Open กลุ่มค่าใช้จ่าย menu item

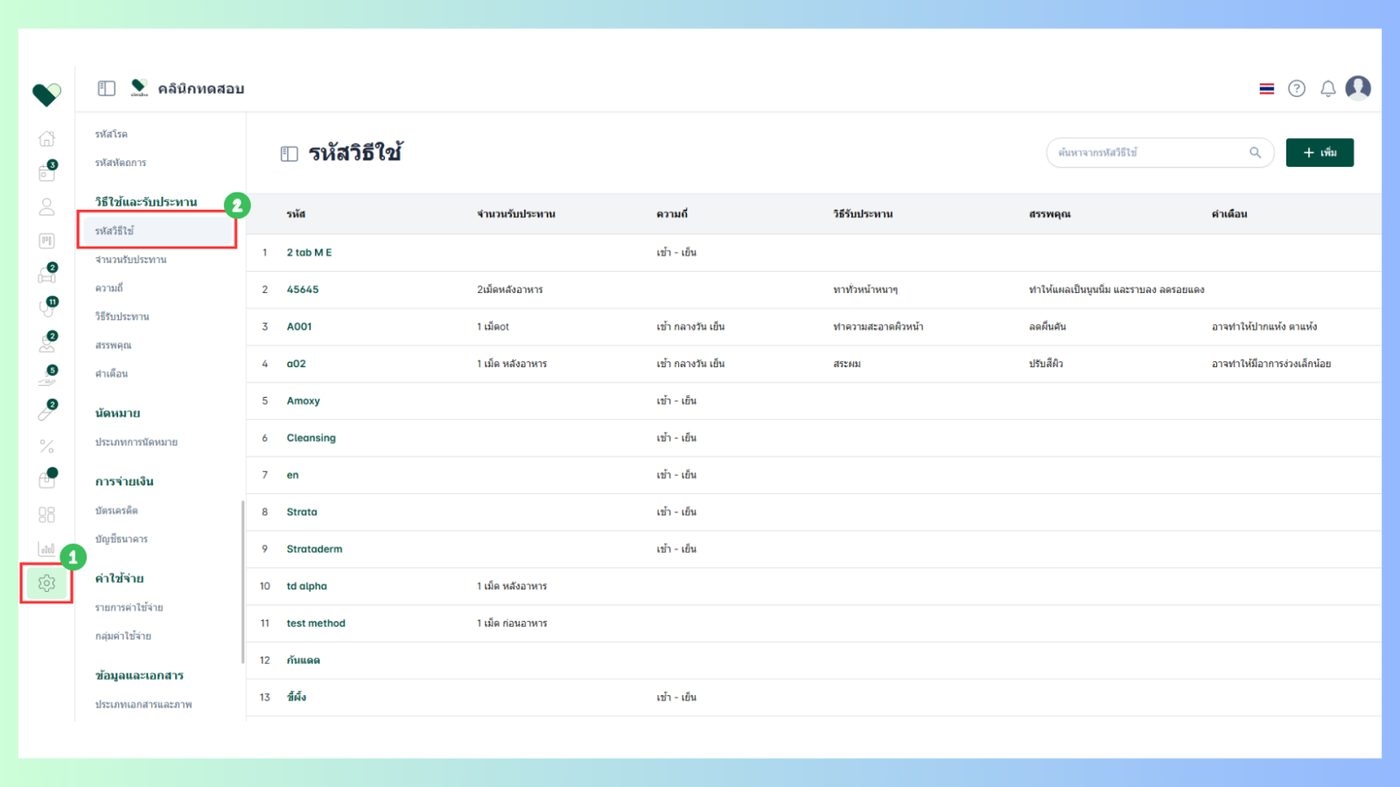pyautogui.click(x=123, y=636)
